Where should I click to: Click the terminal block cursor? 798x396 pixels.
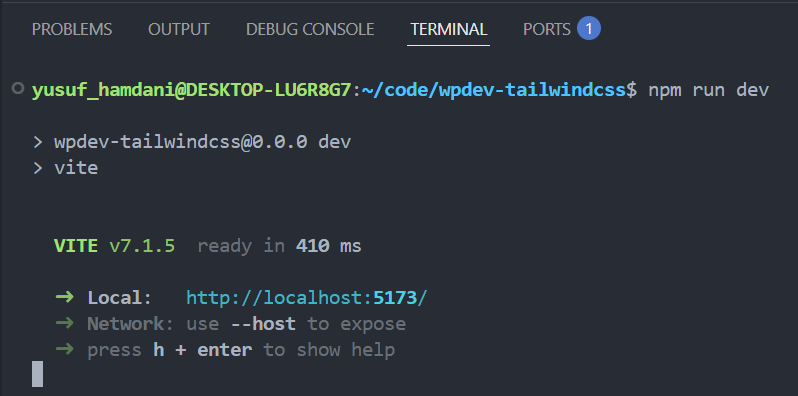tap(38, 374)
